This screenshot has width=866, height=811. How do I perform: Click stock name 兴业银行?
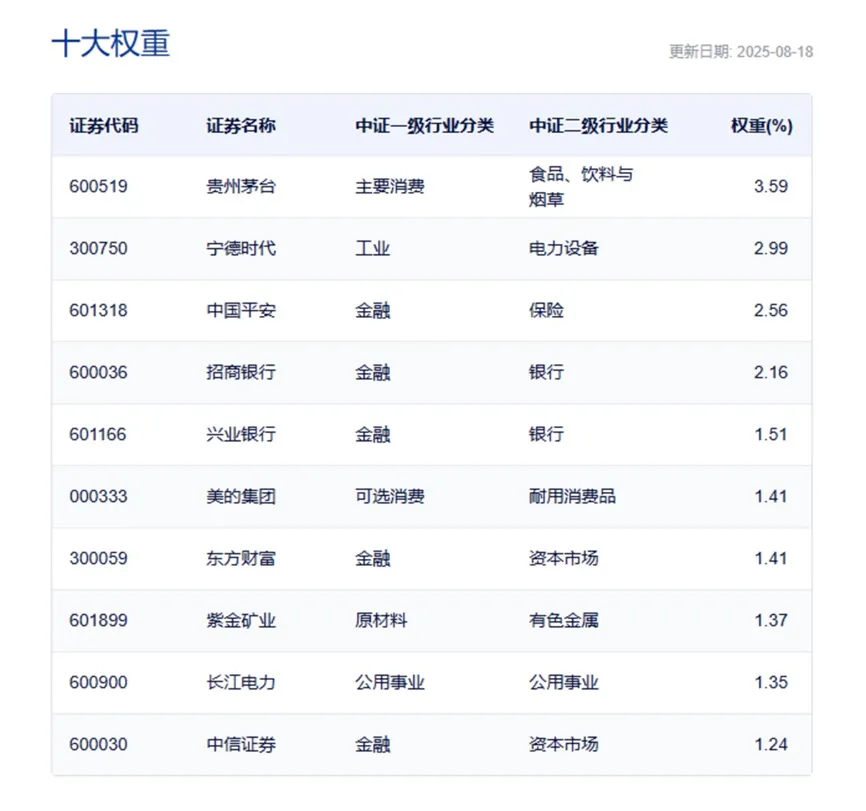[x=241, y=434]
